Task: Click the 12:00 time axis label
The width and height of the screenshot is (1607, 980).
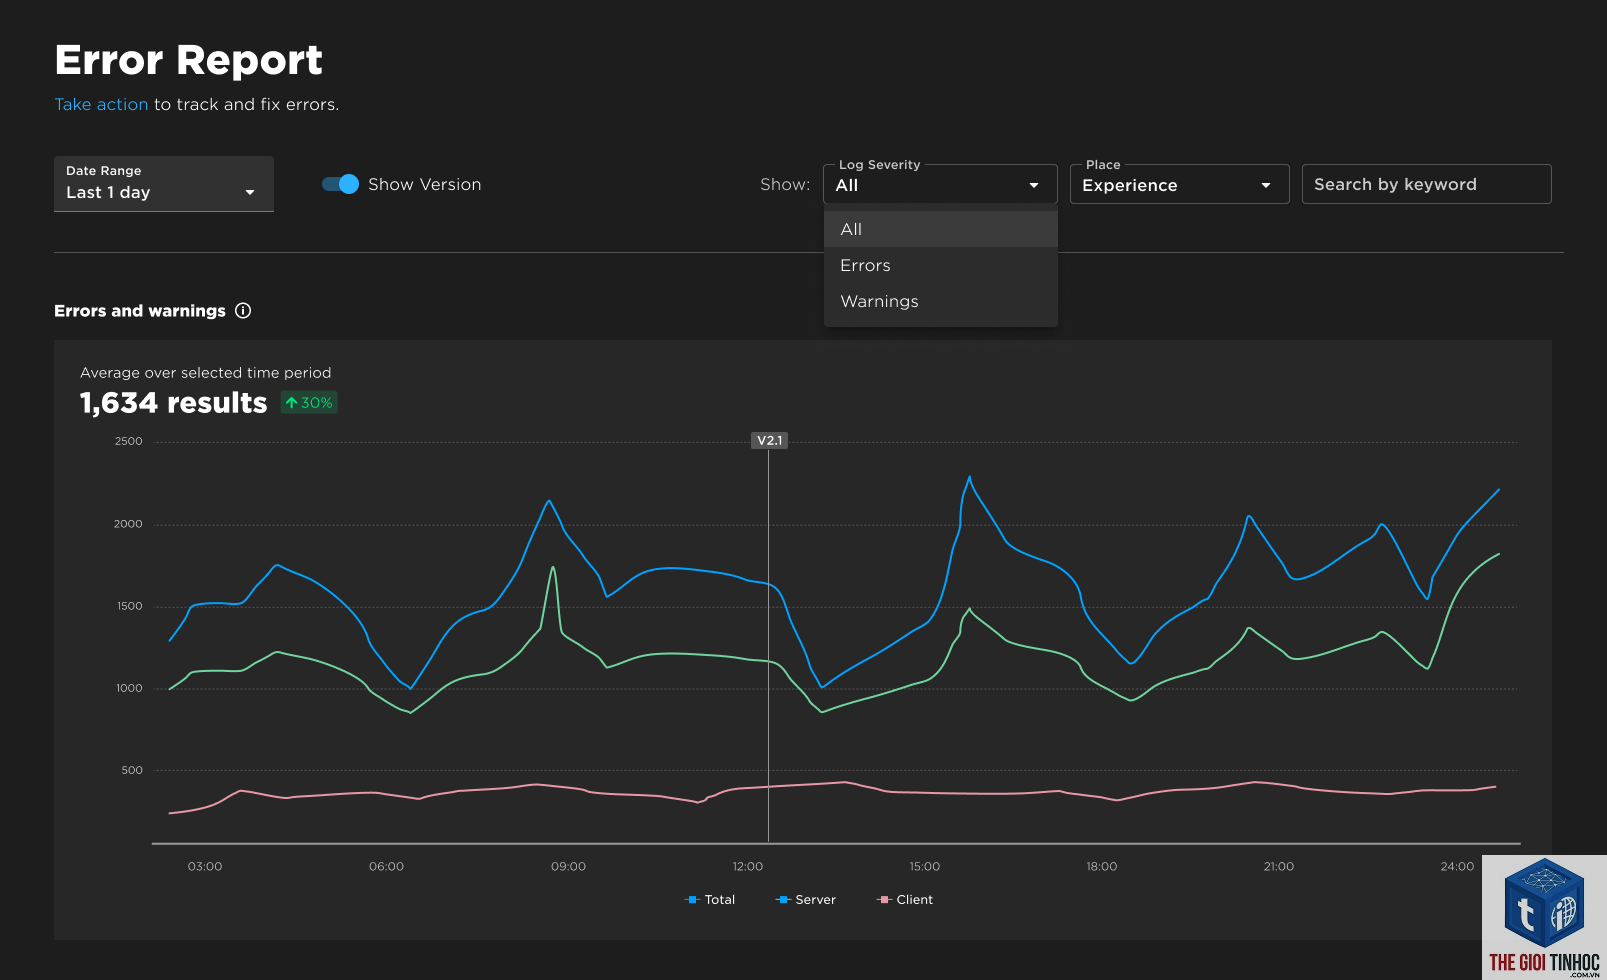Action: (x=748, y=866)
